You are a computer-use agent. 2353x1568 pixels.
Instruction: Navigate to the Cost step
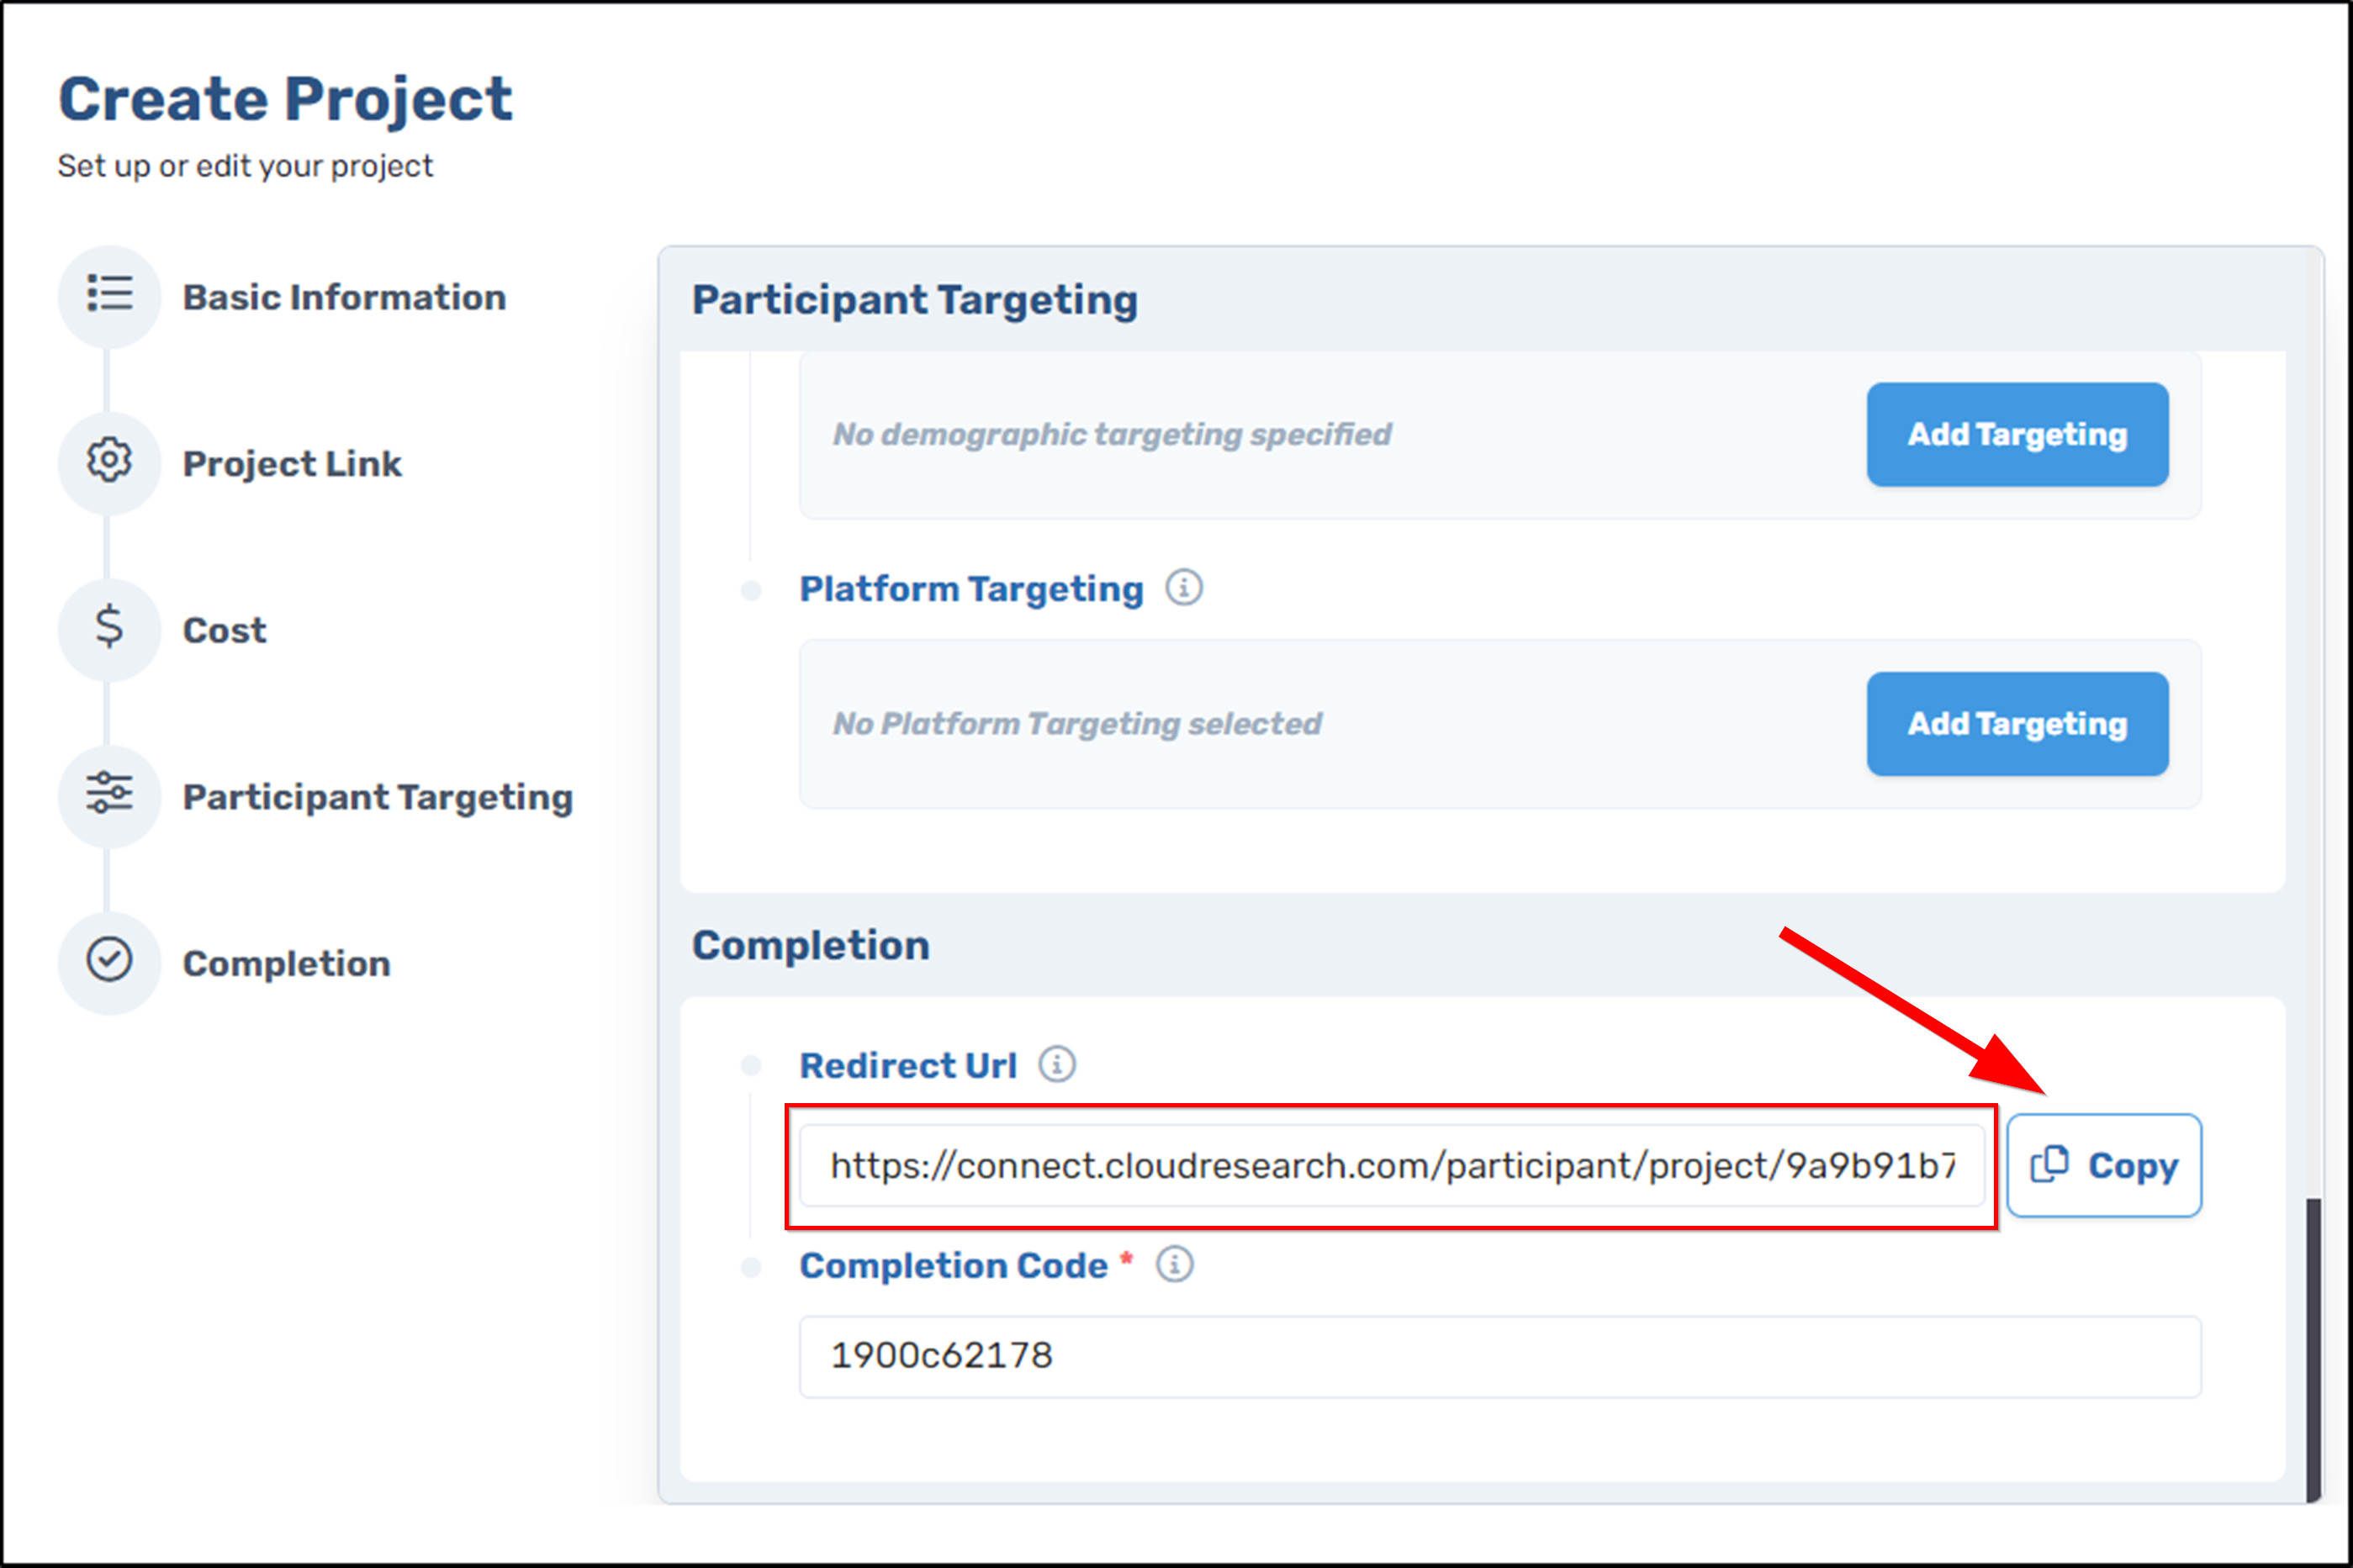224,629
